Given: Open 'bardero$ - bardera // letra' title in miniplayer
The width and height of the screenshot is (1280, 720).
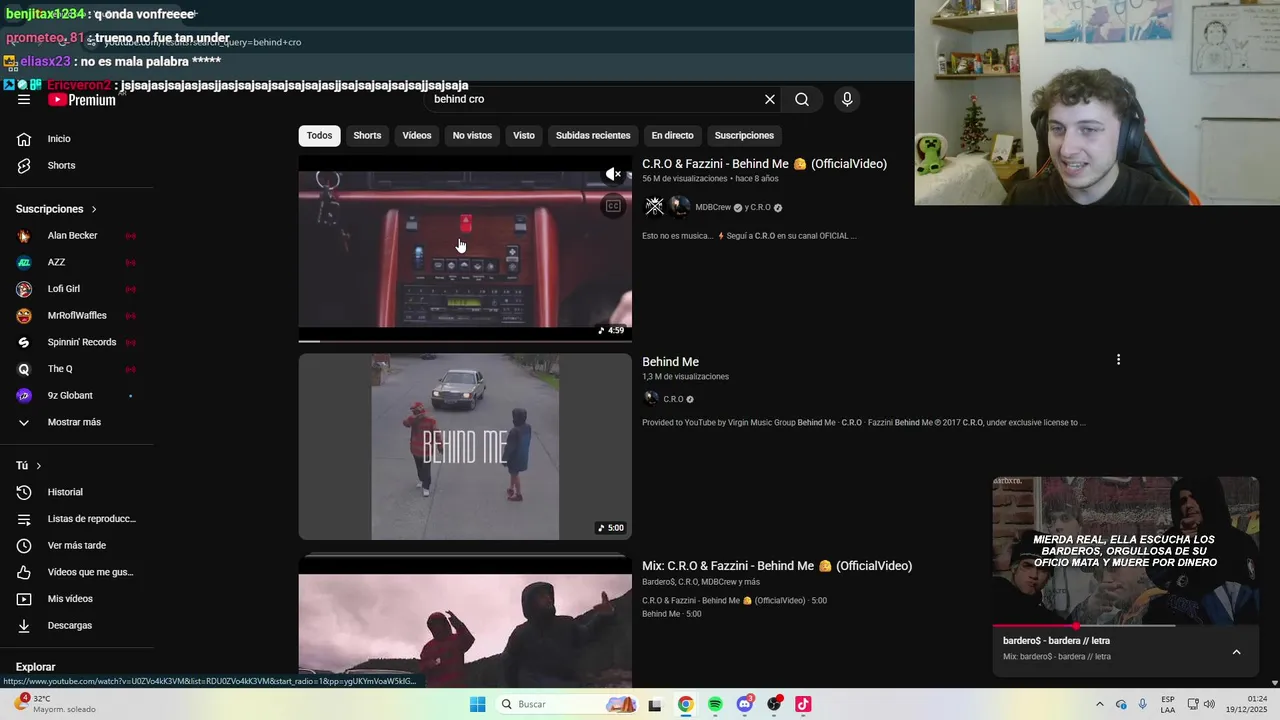Looking at the screenshot, I should pyautogui.click(x=1056, y=641).
